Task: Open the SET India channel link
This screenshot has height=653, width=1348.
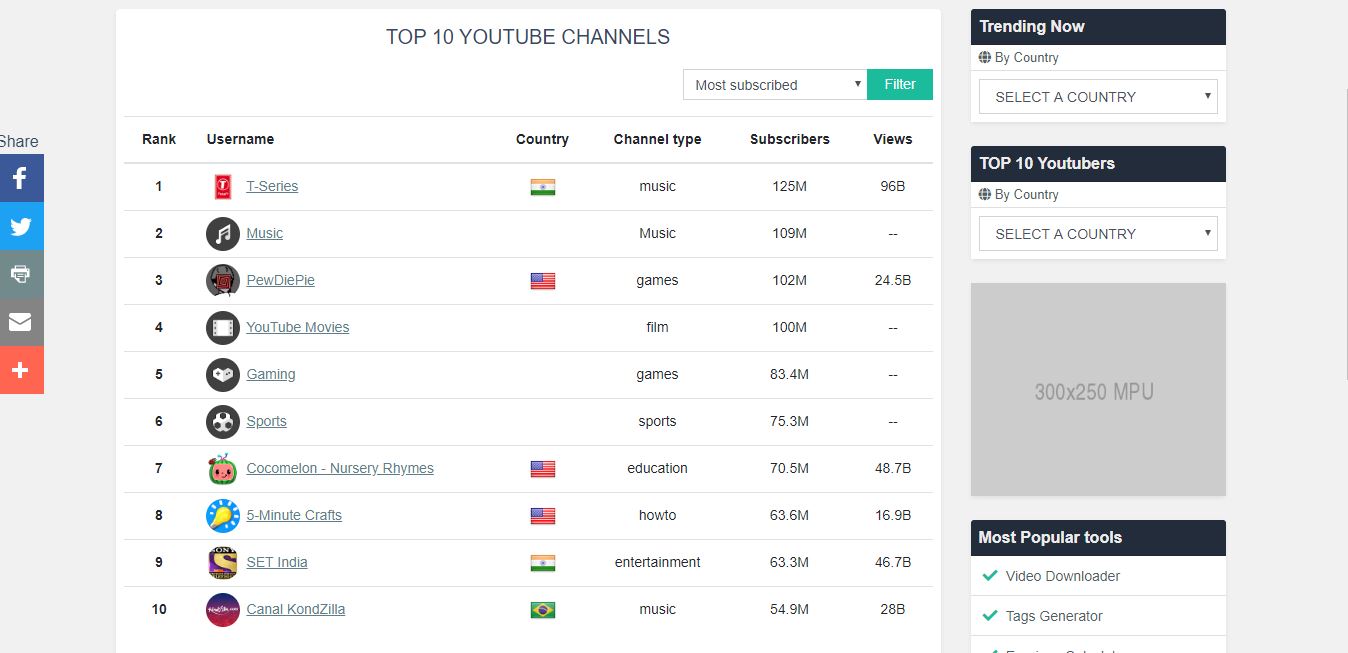Action: tap(277, 562)
